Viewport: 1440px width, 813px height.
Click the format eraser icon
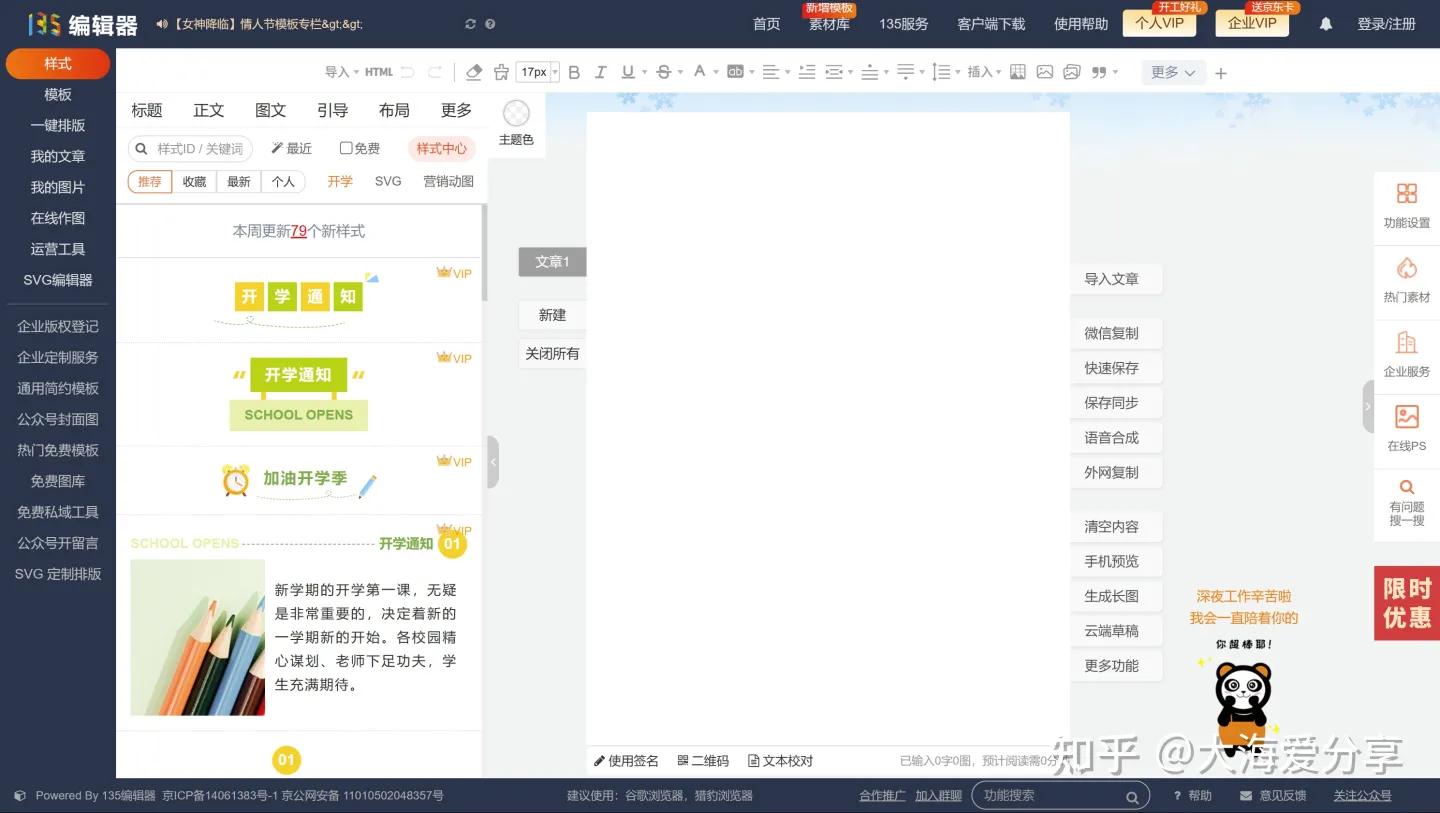[x=473, y=72]
